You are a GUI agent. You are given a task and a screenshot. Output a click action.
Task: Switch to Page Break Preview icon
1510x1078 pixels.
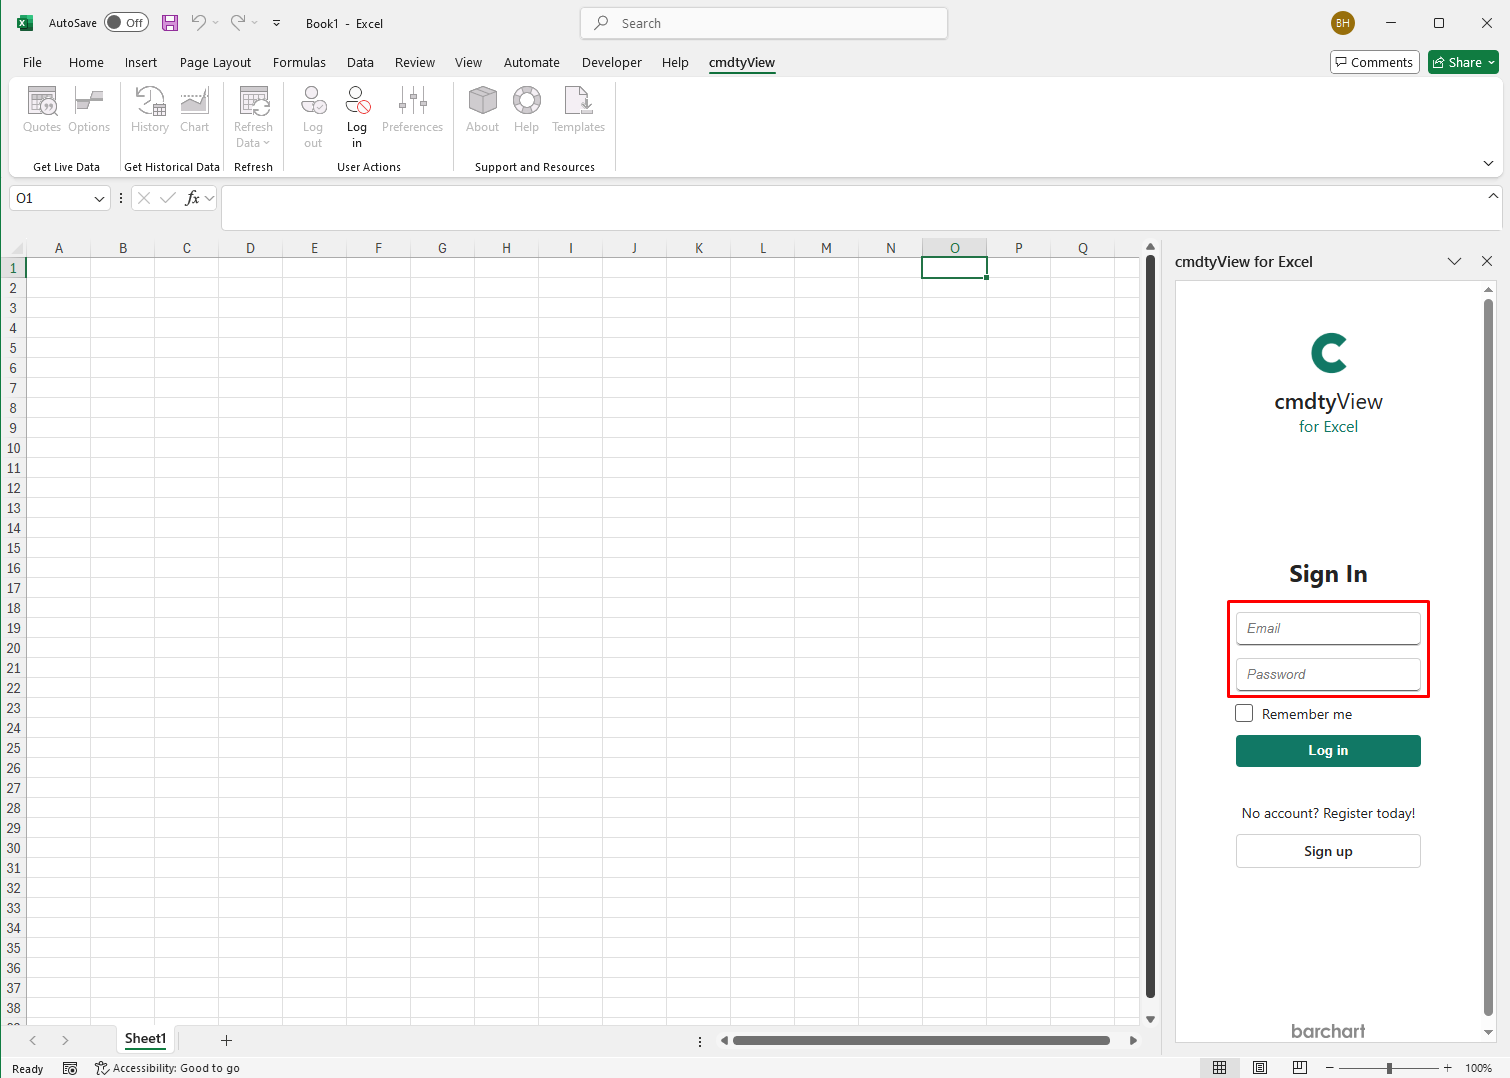click(x=1300, y=1068)
